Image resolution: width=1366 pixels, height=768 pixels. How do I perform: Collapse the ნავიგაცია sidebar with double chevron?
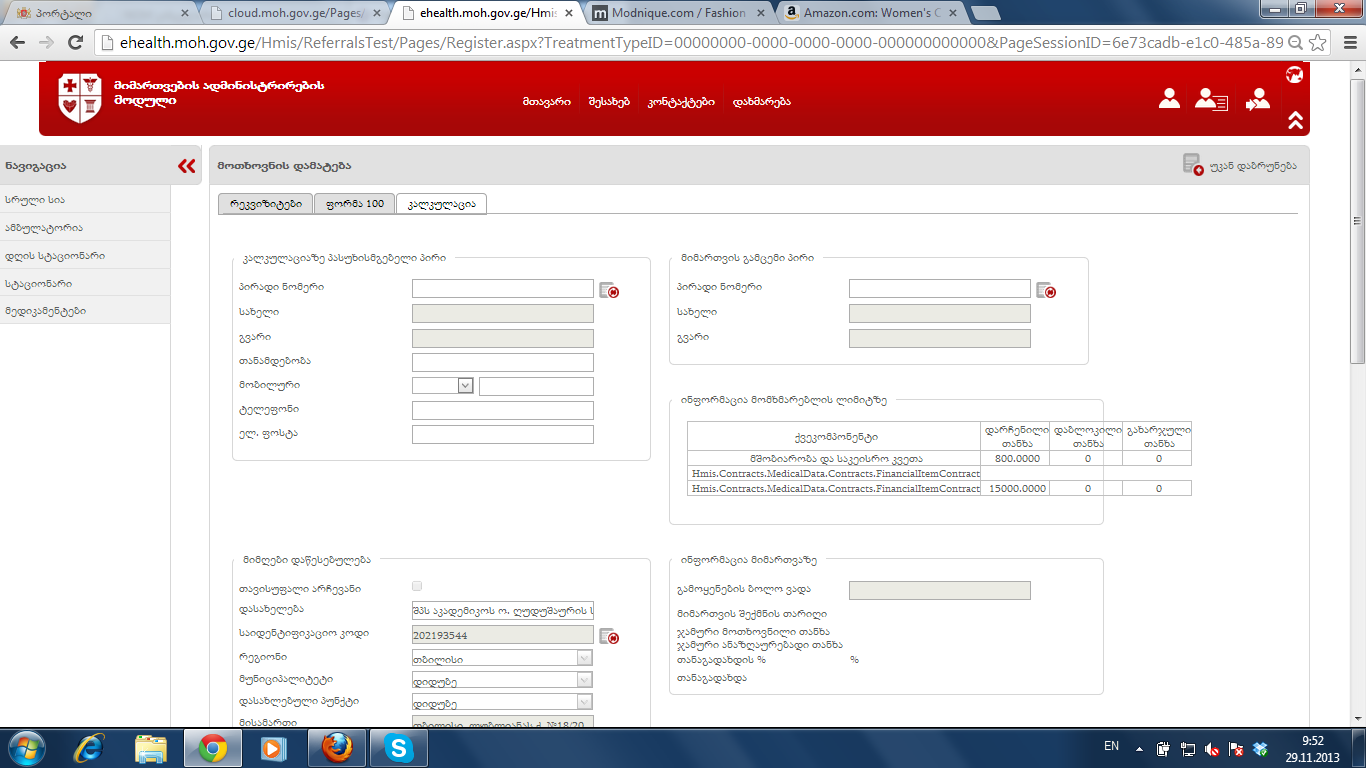[186, 166]
